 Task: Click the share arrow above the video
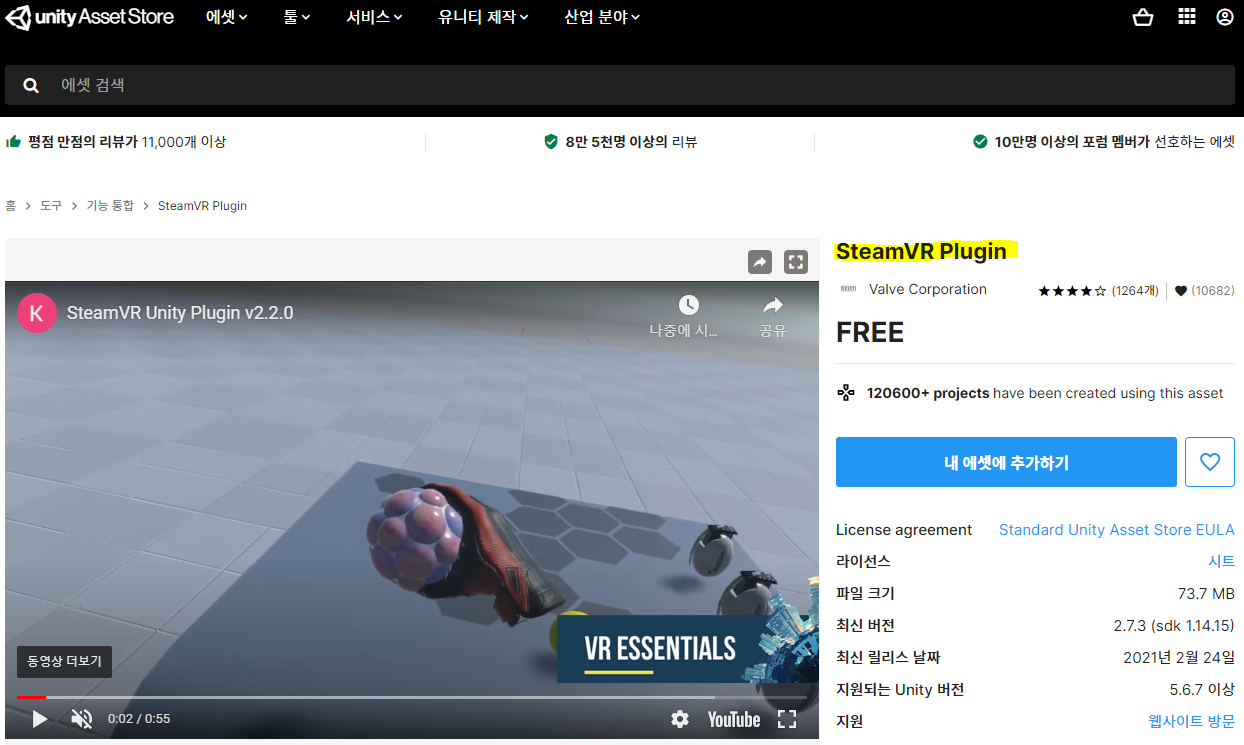coord(760,262)
